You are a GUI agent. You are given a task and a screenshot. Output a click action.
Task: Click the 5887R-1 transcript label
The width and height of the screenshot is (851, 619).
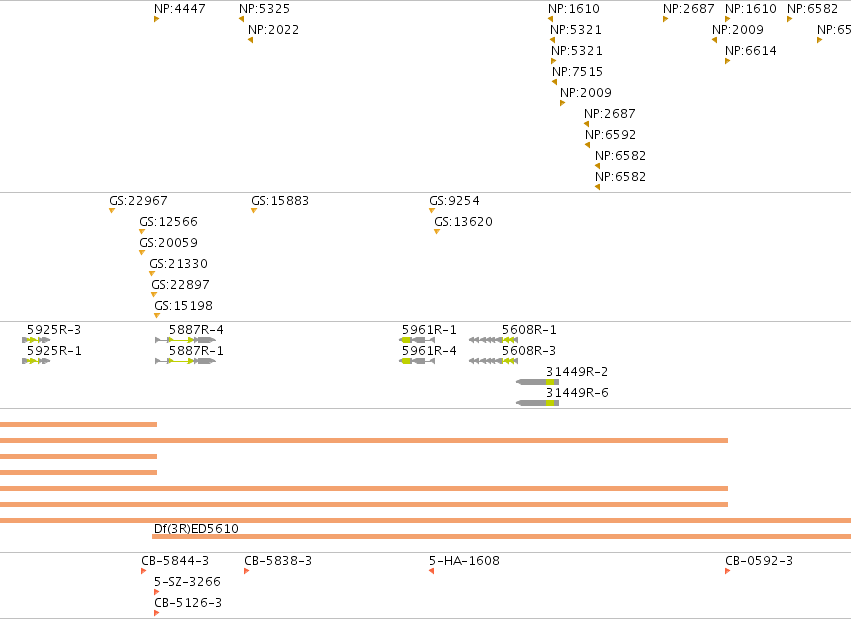coord(196,351)
